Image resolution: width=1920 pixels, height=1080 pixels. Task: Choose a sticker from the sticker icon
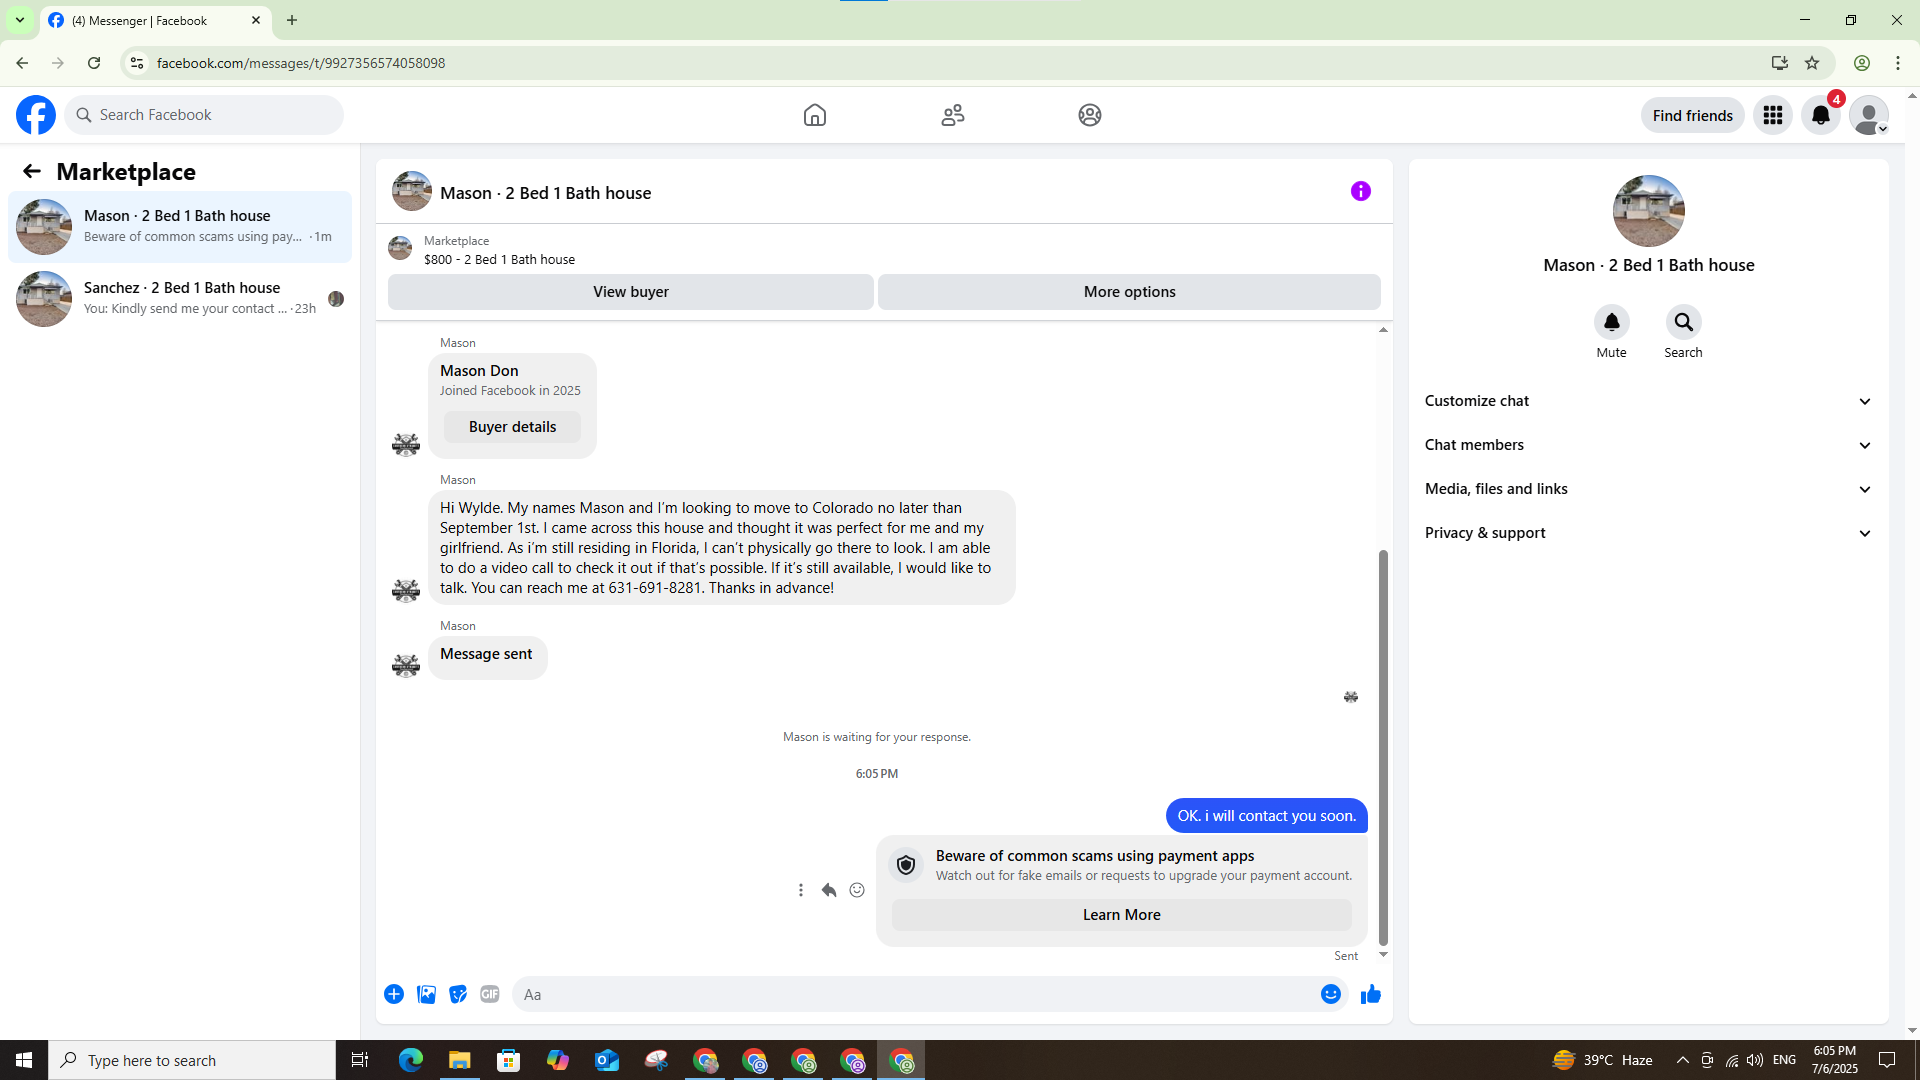(458, 994)
